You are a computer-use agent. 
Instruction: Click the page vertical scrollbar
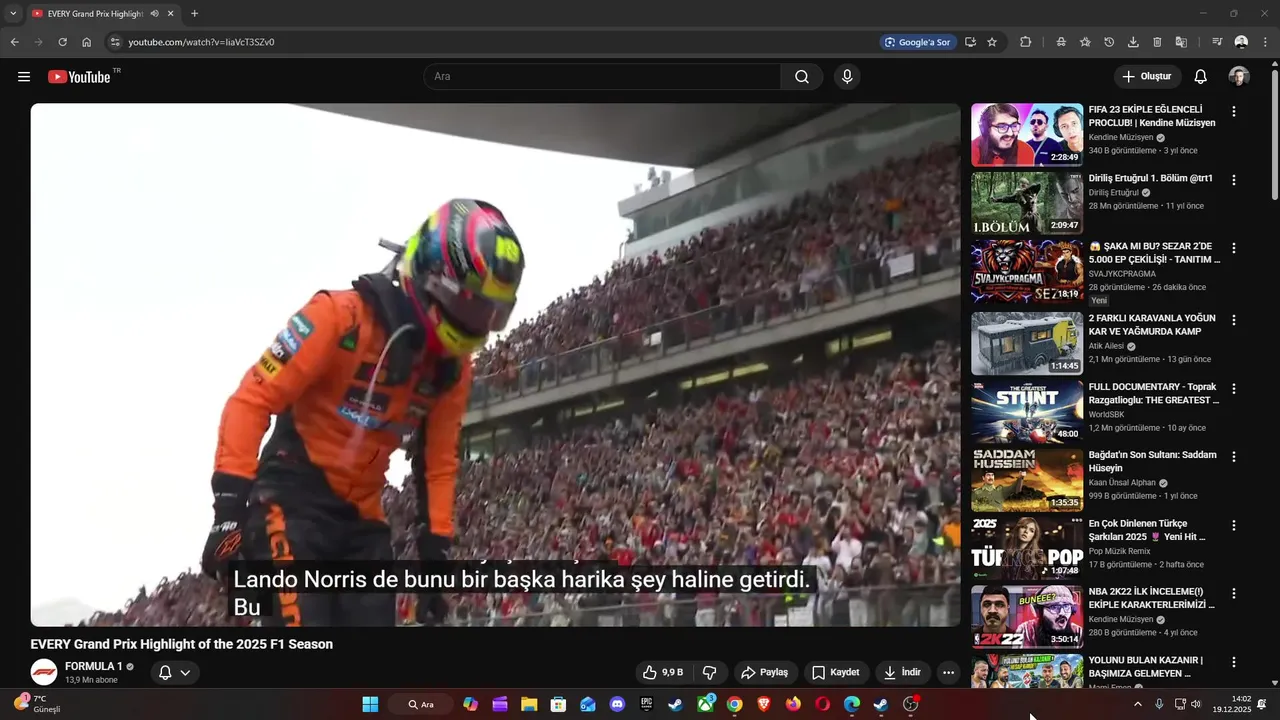click(1274, 135)
